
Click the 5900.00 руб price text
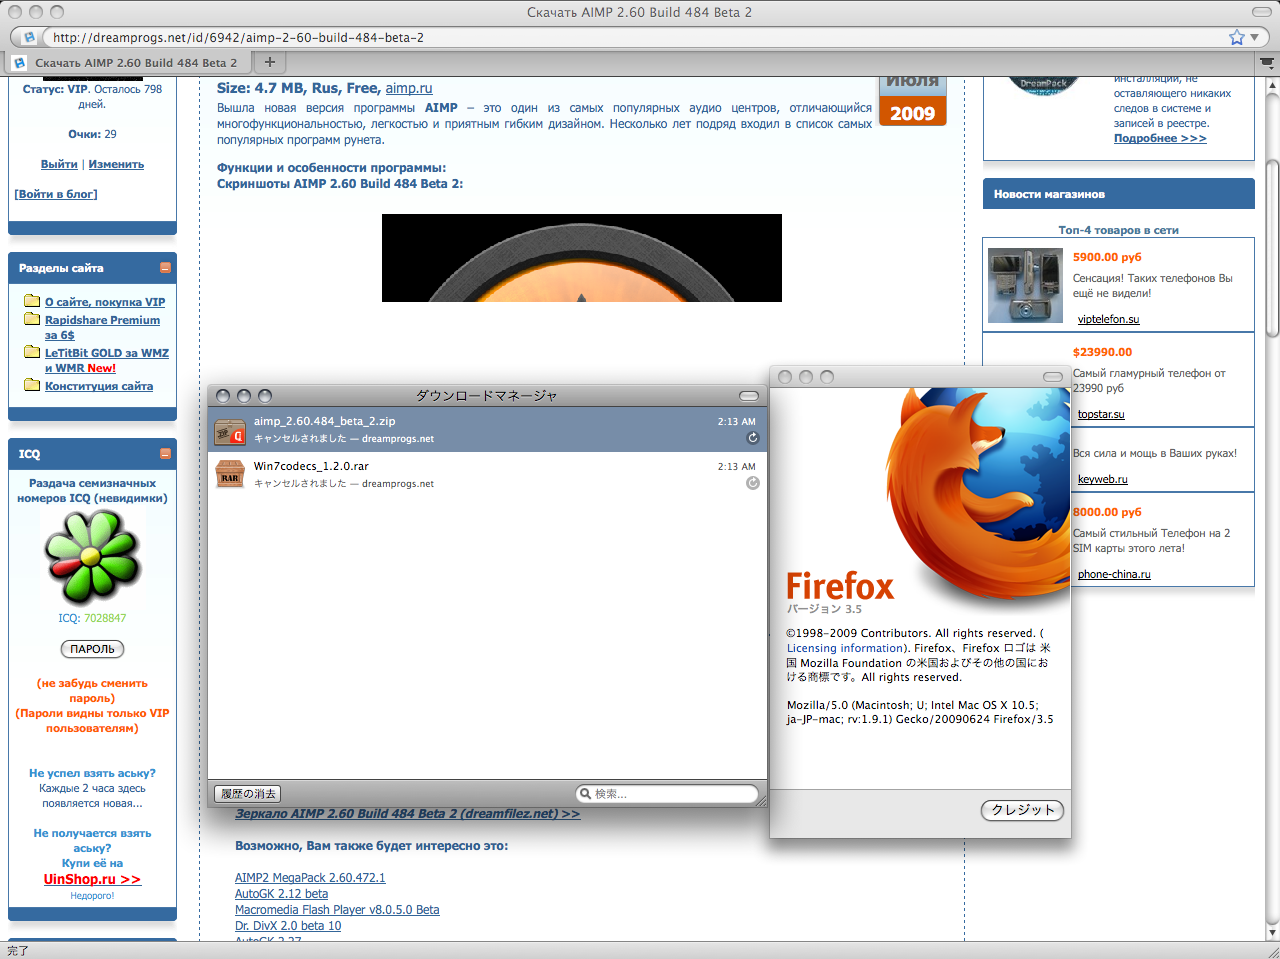(x=1107, y=257)
